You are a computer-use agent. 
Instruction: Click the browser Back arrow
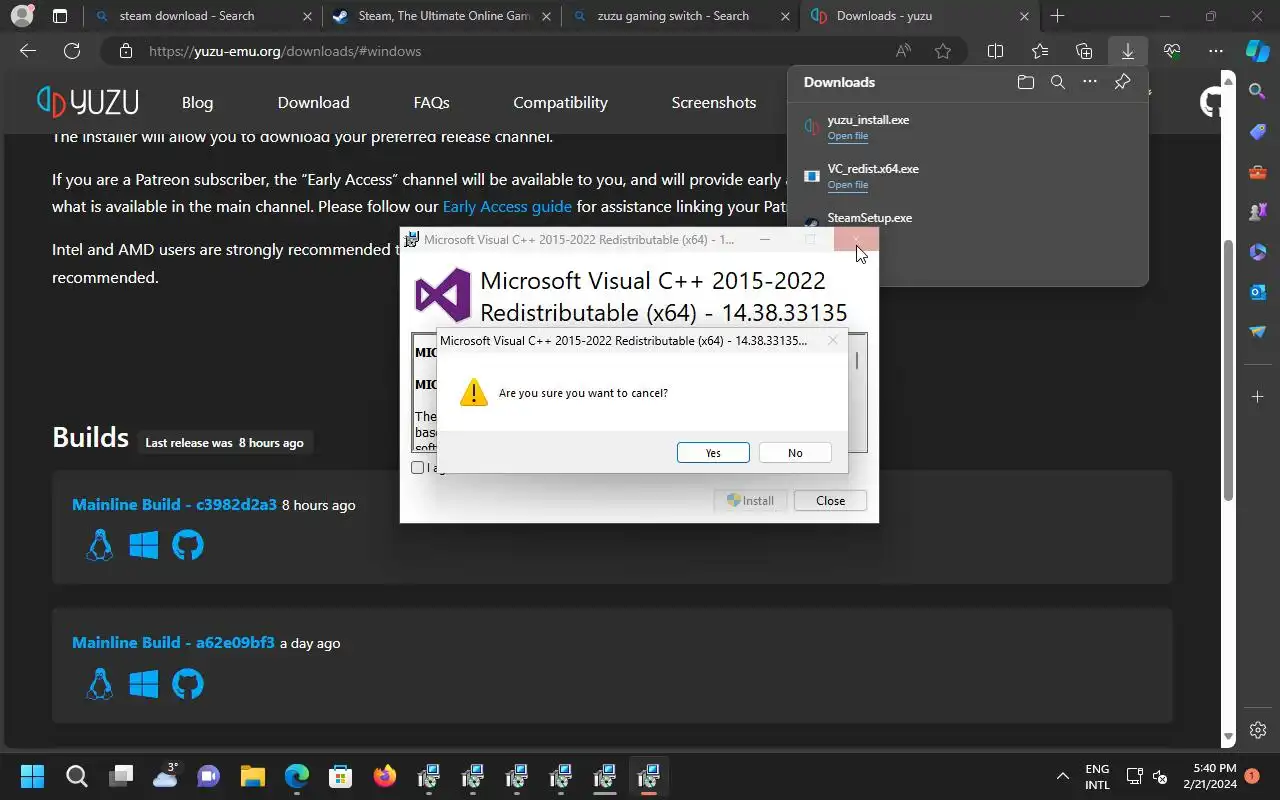[x=28, y=51]
